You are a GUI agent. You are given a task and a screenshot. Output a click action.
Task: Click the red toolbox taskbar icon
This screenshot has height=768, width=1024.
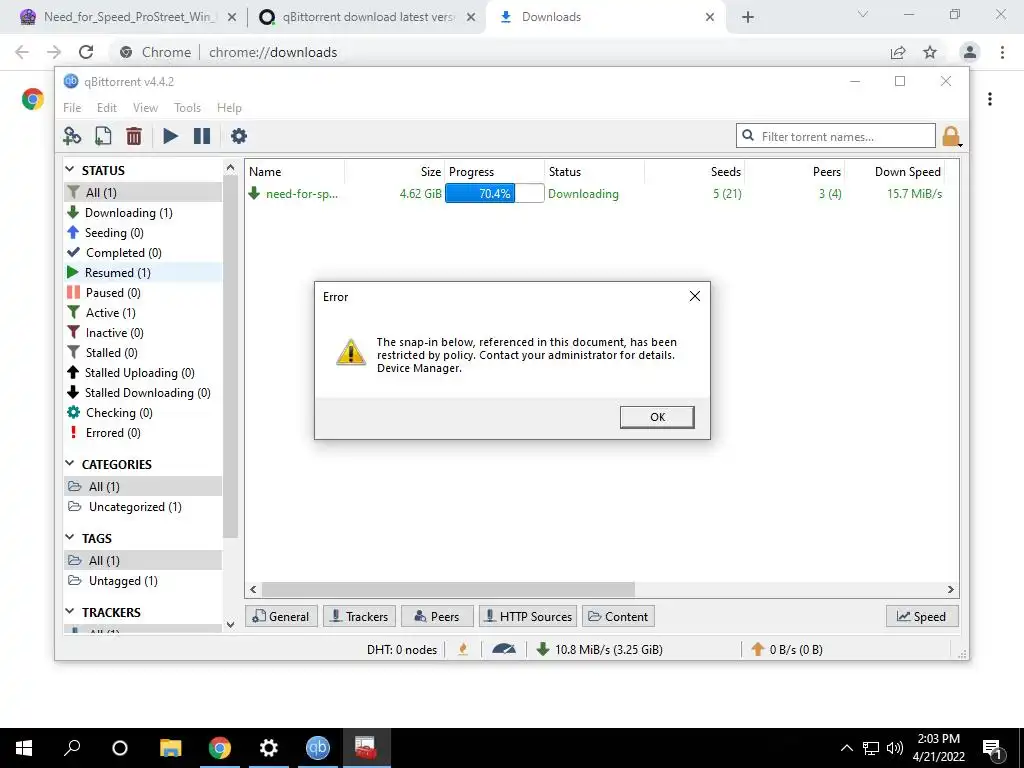click(366, 748)
